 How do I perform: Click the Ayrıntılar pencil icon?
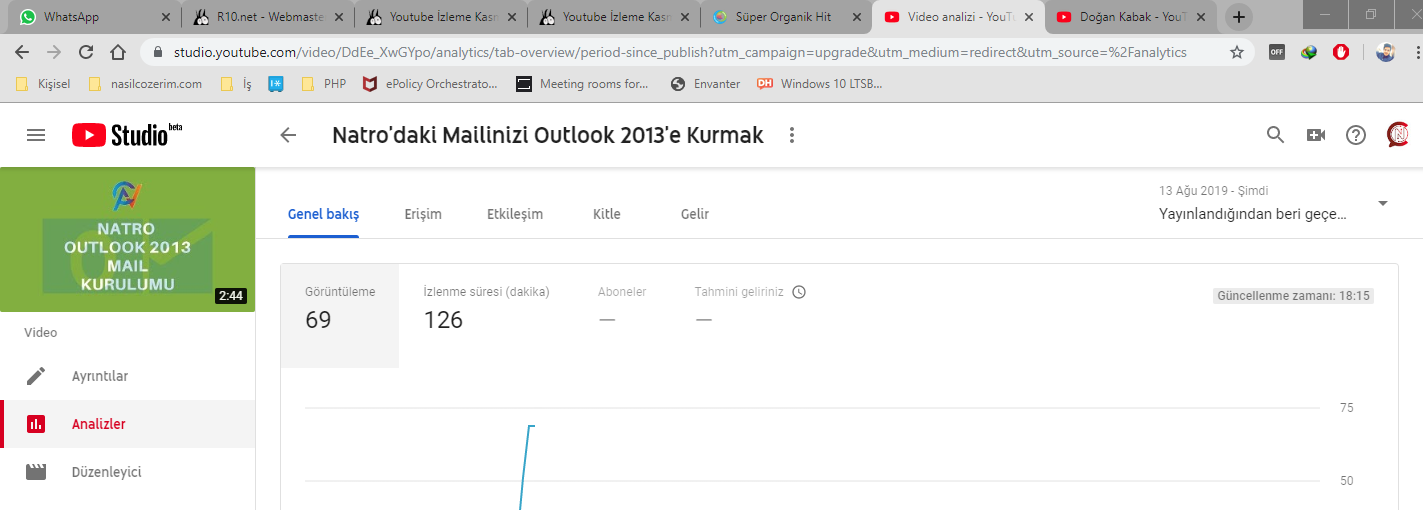[x=36, y=376]
